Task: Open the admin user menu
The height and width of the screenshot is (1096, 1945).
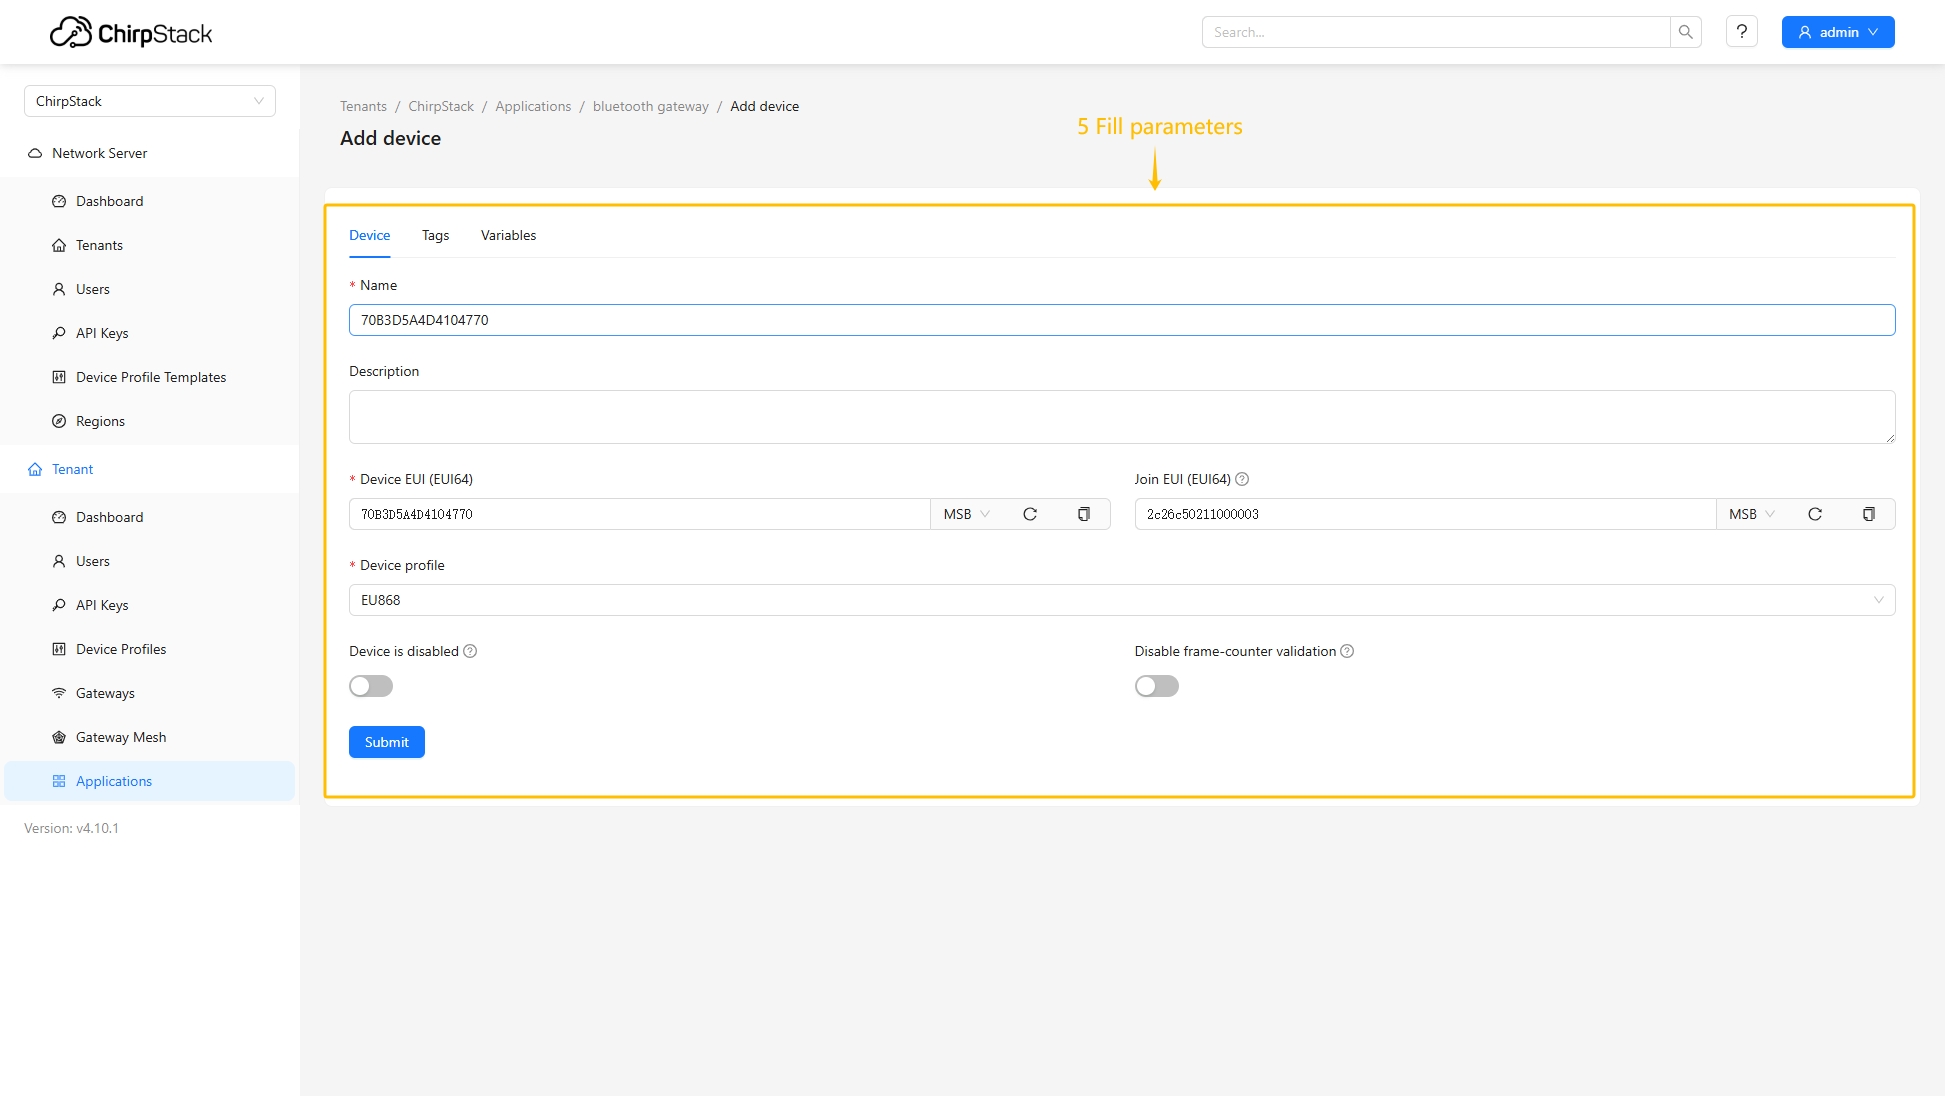Action: tap(1837, 32)
